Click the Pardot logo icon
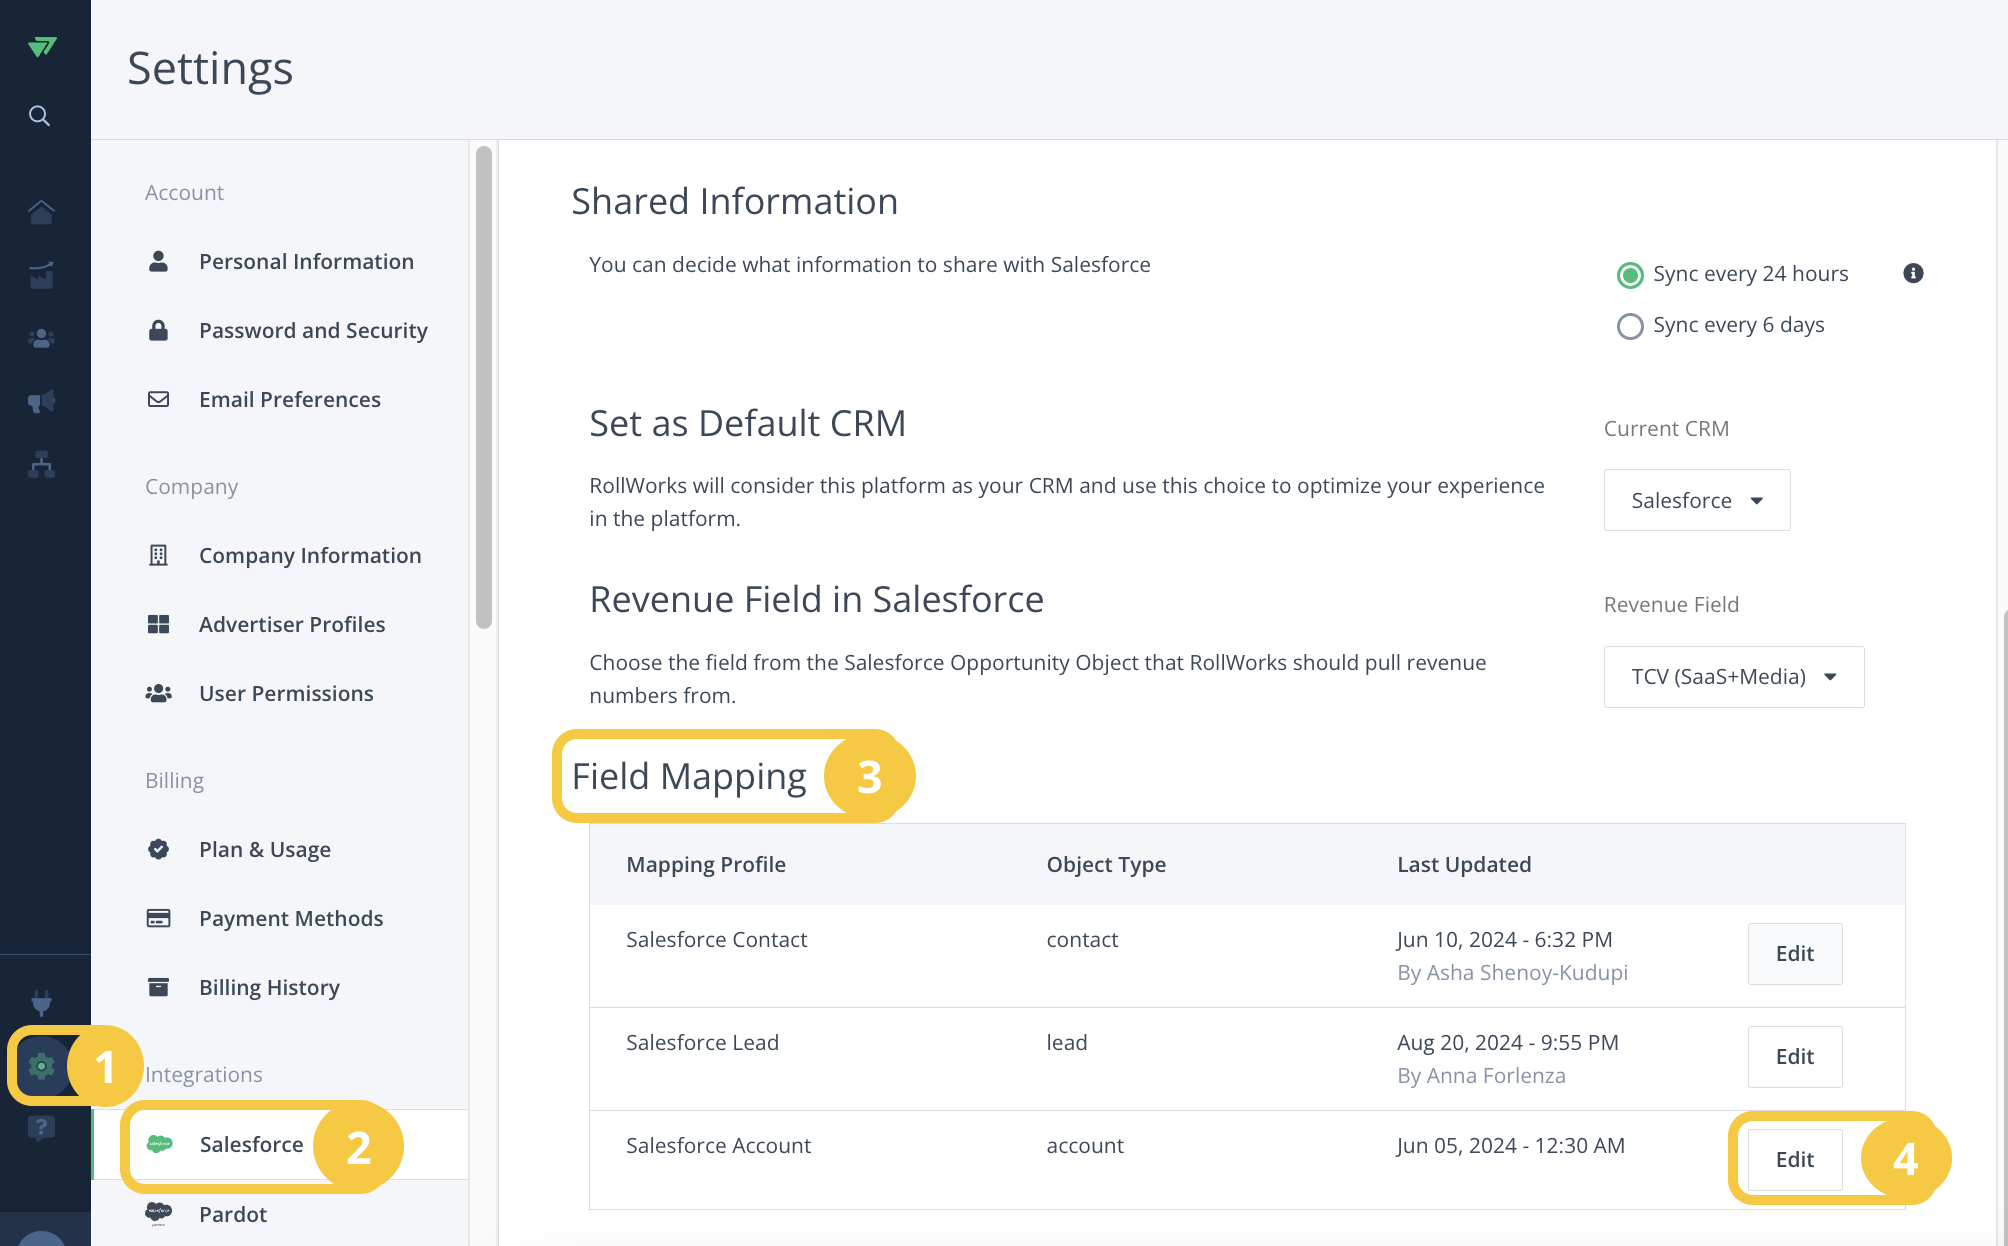 [158, 1214]
